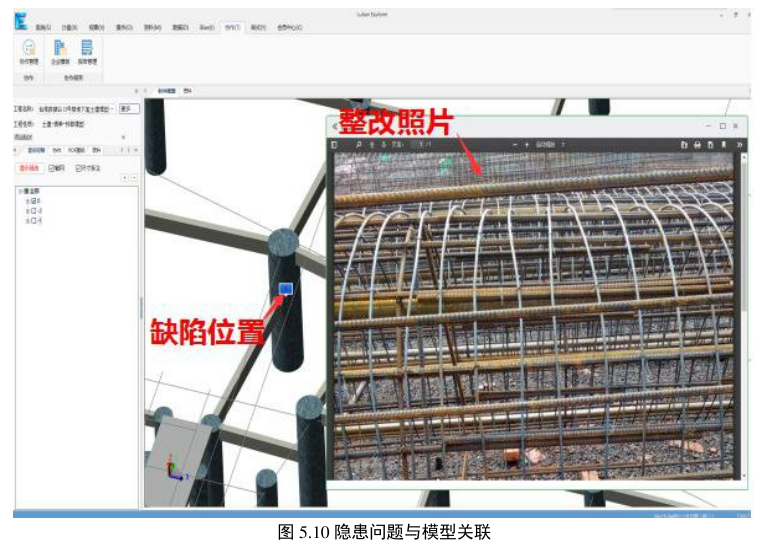Select the second document tab above the viewport
This screenshot has height=545, width=763.
[x=187, y=91]
